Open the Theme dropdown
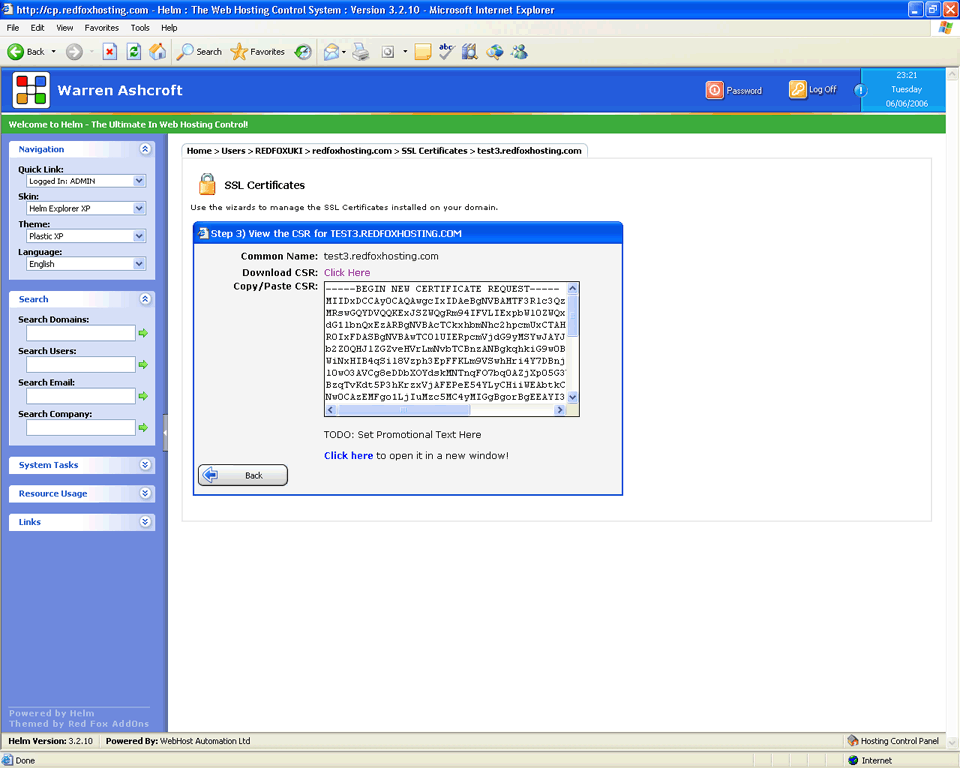 coord(86,236)
